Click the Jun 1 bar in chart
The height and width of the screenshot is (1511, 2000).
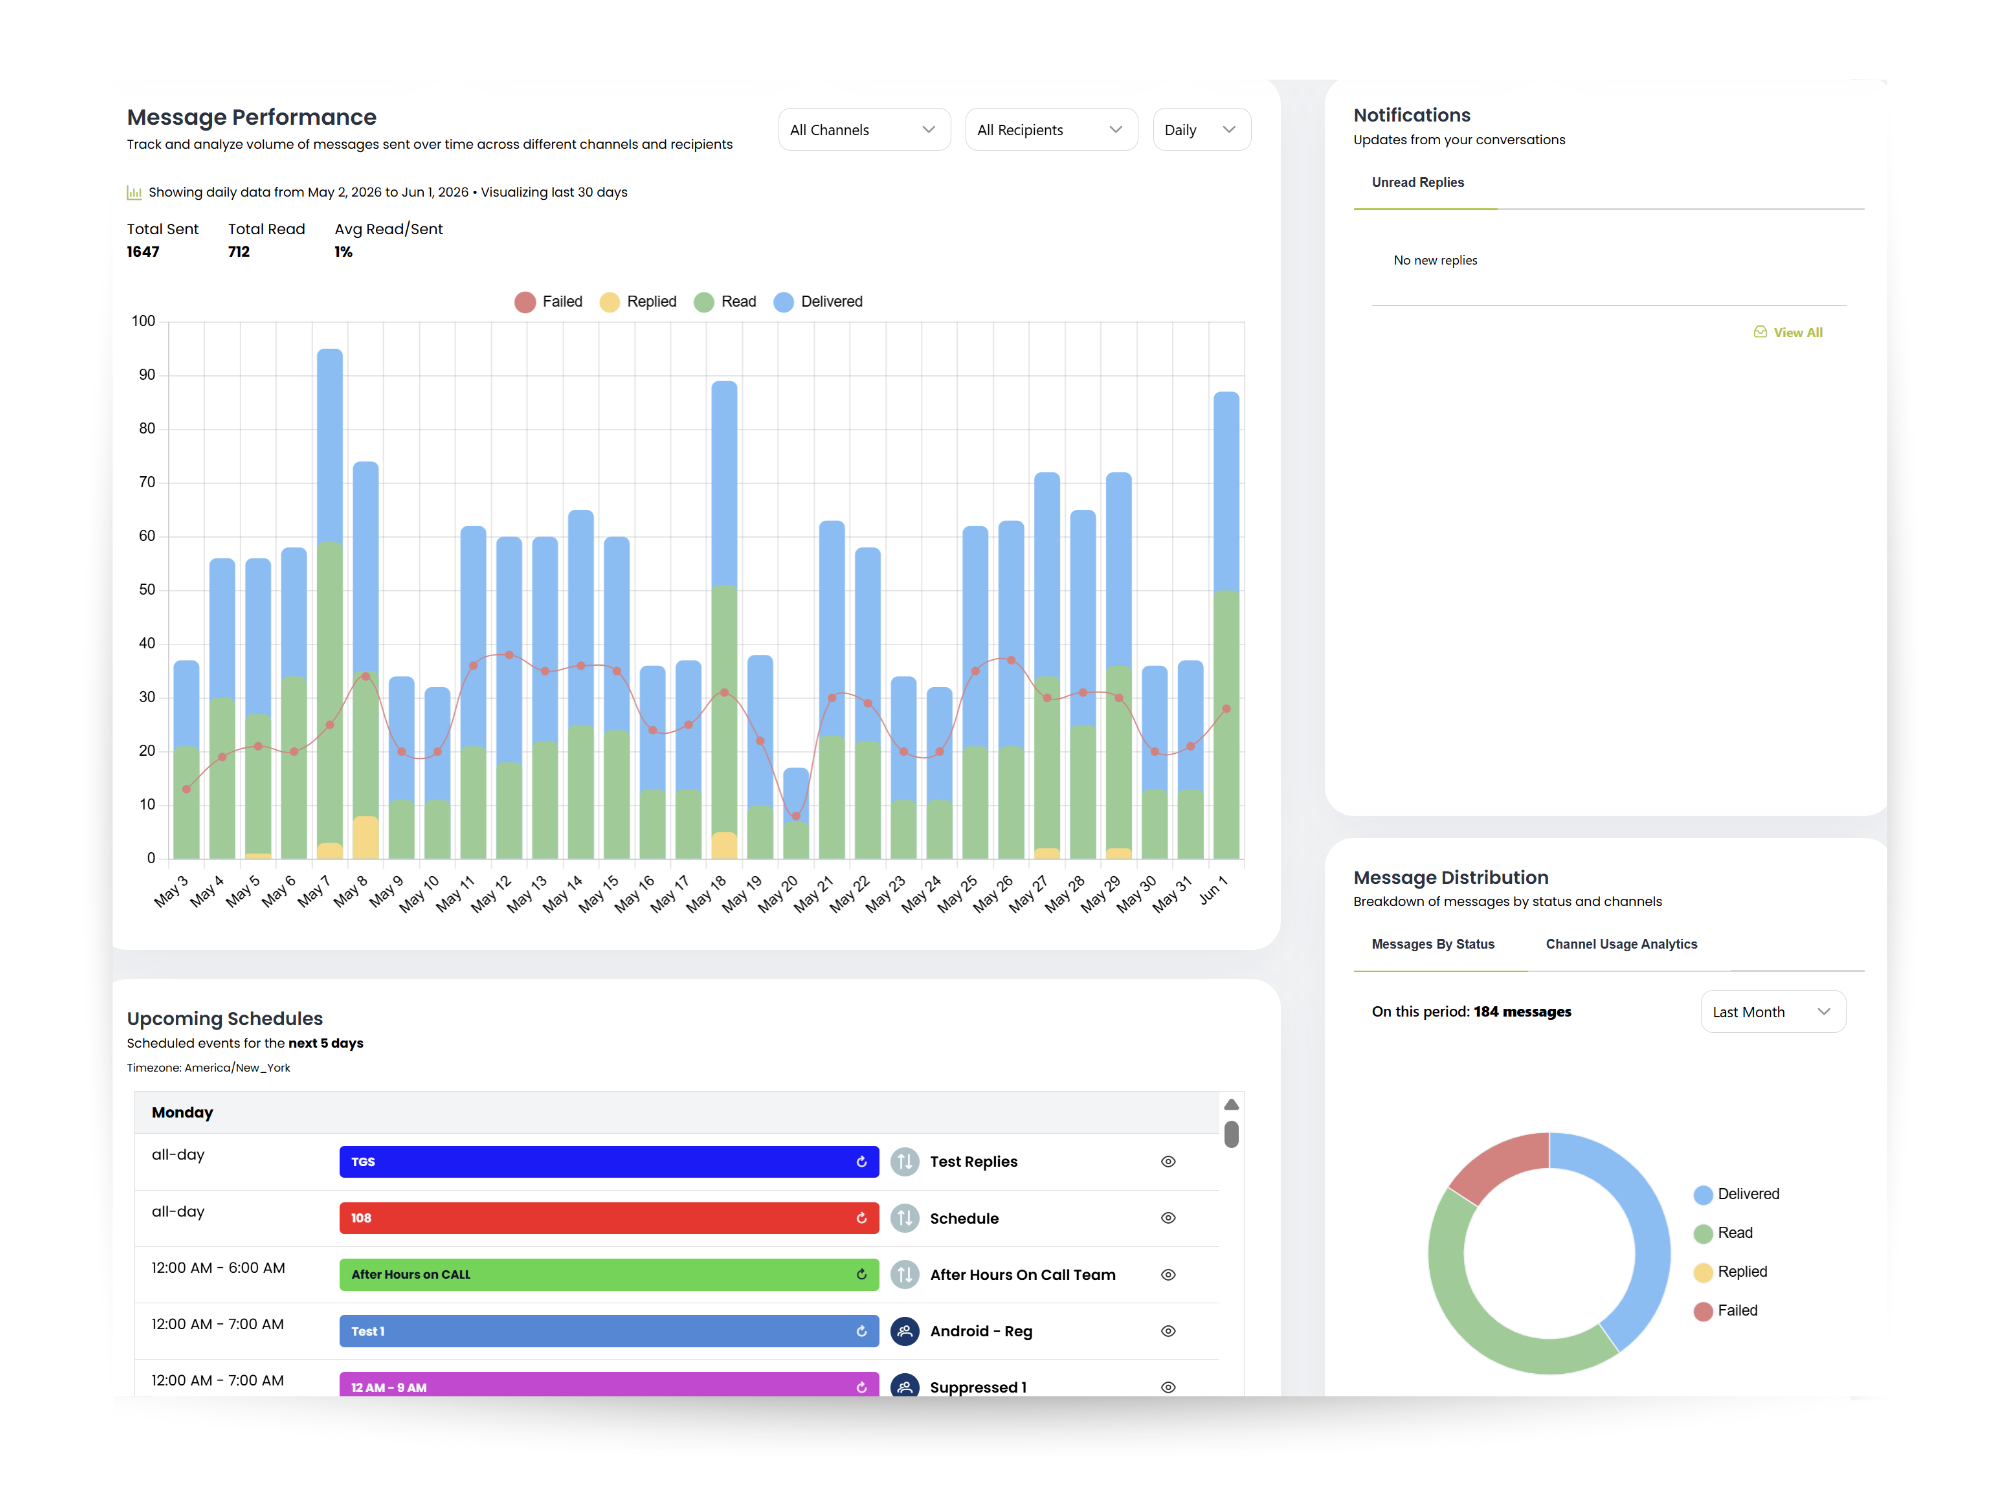point(1226,625)
